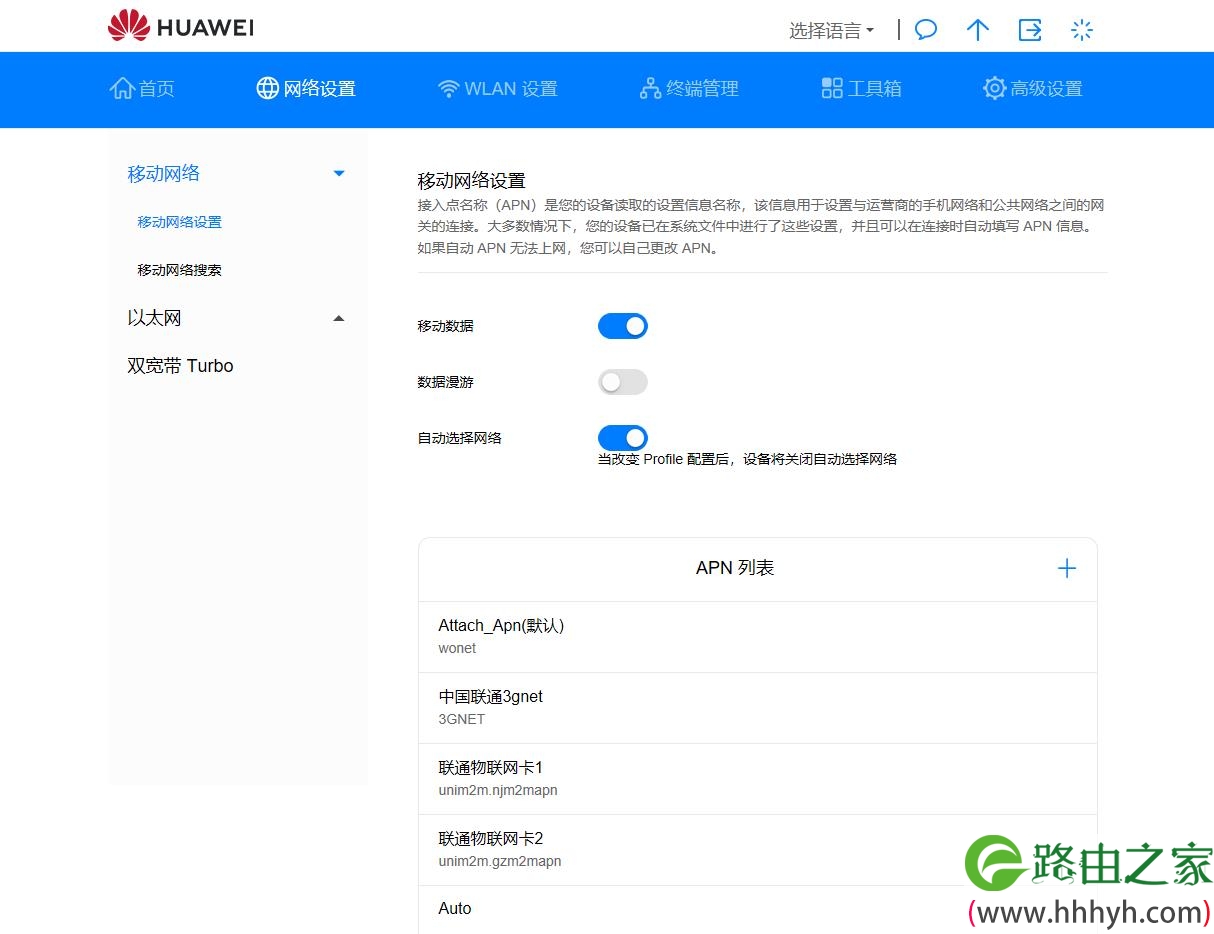Collapse the 移动网络 sidebar section arrow
Viewport: 1214px width, 934px height.
339,174
